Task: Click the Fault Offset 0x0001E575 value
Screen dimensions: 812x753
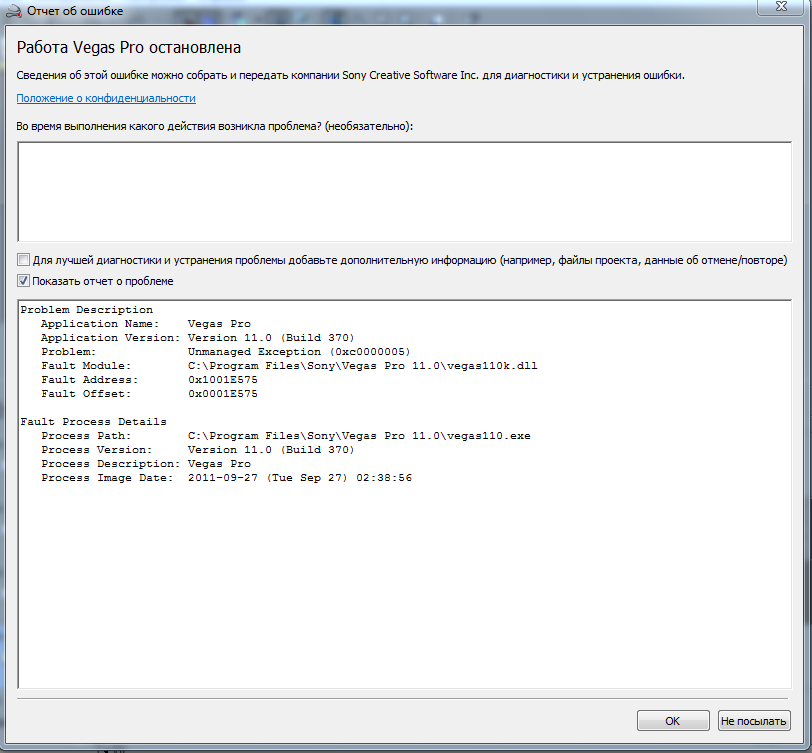Action: pyautogui.click(x=223, y=394)
